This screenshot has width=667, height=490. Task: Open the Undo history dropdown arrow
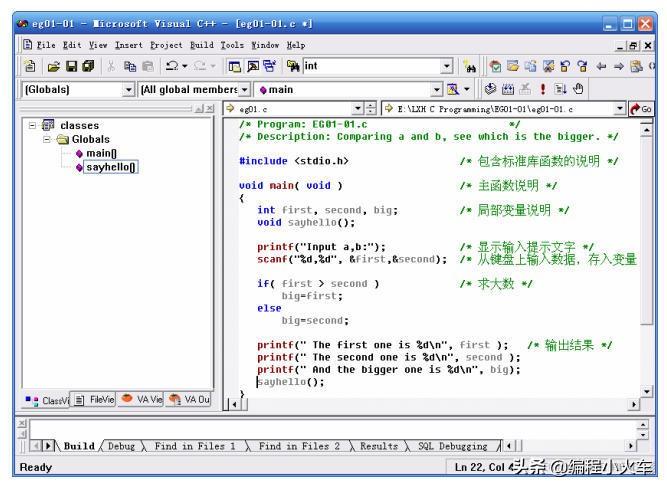185,66
